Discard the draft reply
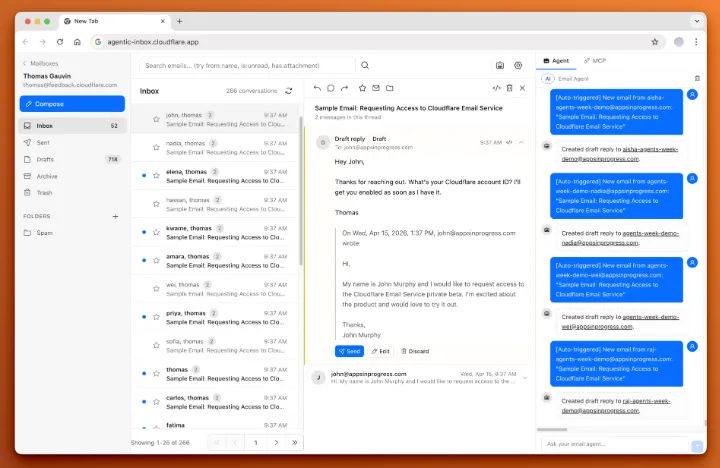This screenshot has height=468, width=720. pos(415,351)
